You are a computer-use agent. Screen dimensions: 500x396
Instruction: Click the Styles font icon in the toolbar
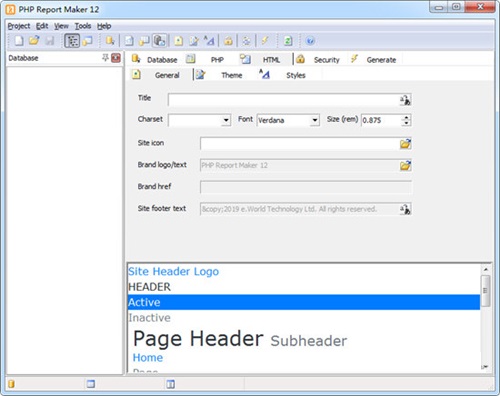click(209, 41)
